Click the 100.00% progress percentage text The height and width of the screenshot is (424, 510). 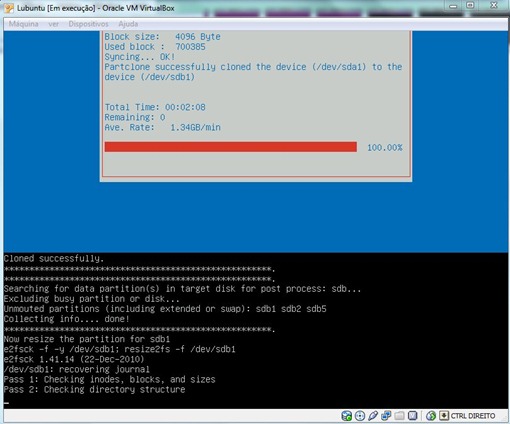[385, 148]
